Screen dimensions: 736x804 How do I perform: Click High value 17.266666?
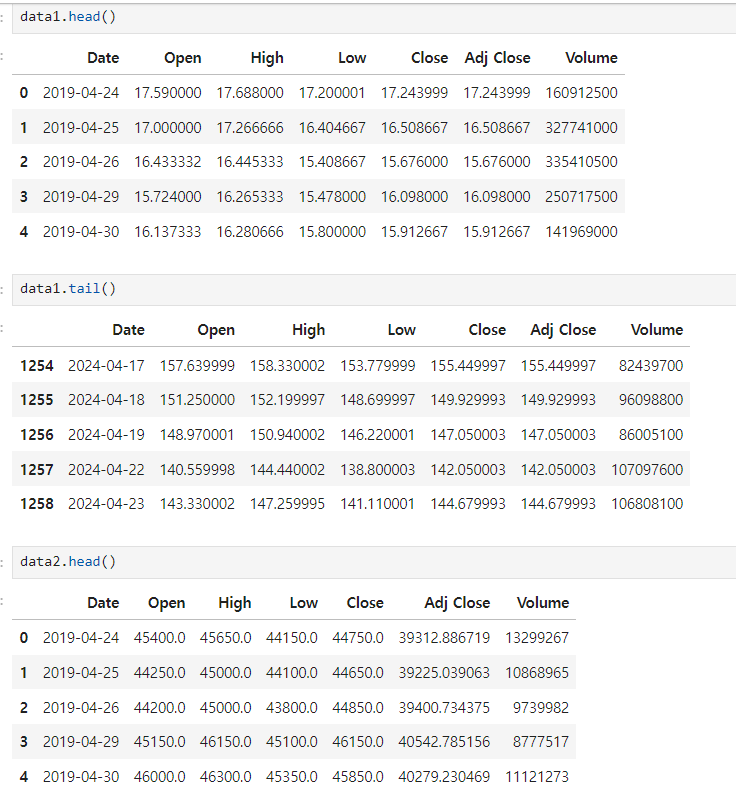pyautogui.click(x=250, y=128)
